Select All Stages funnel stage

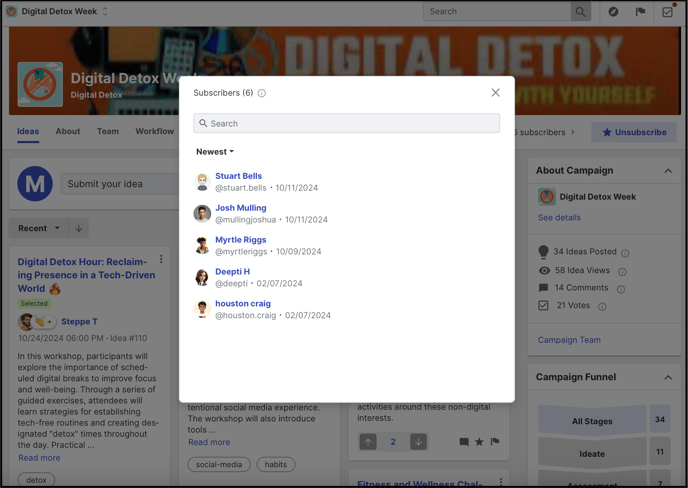point(592,421)
